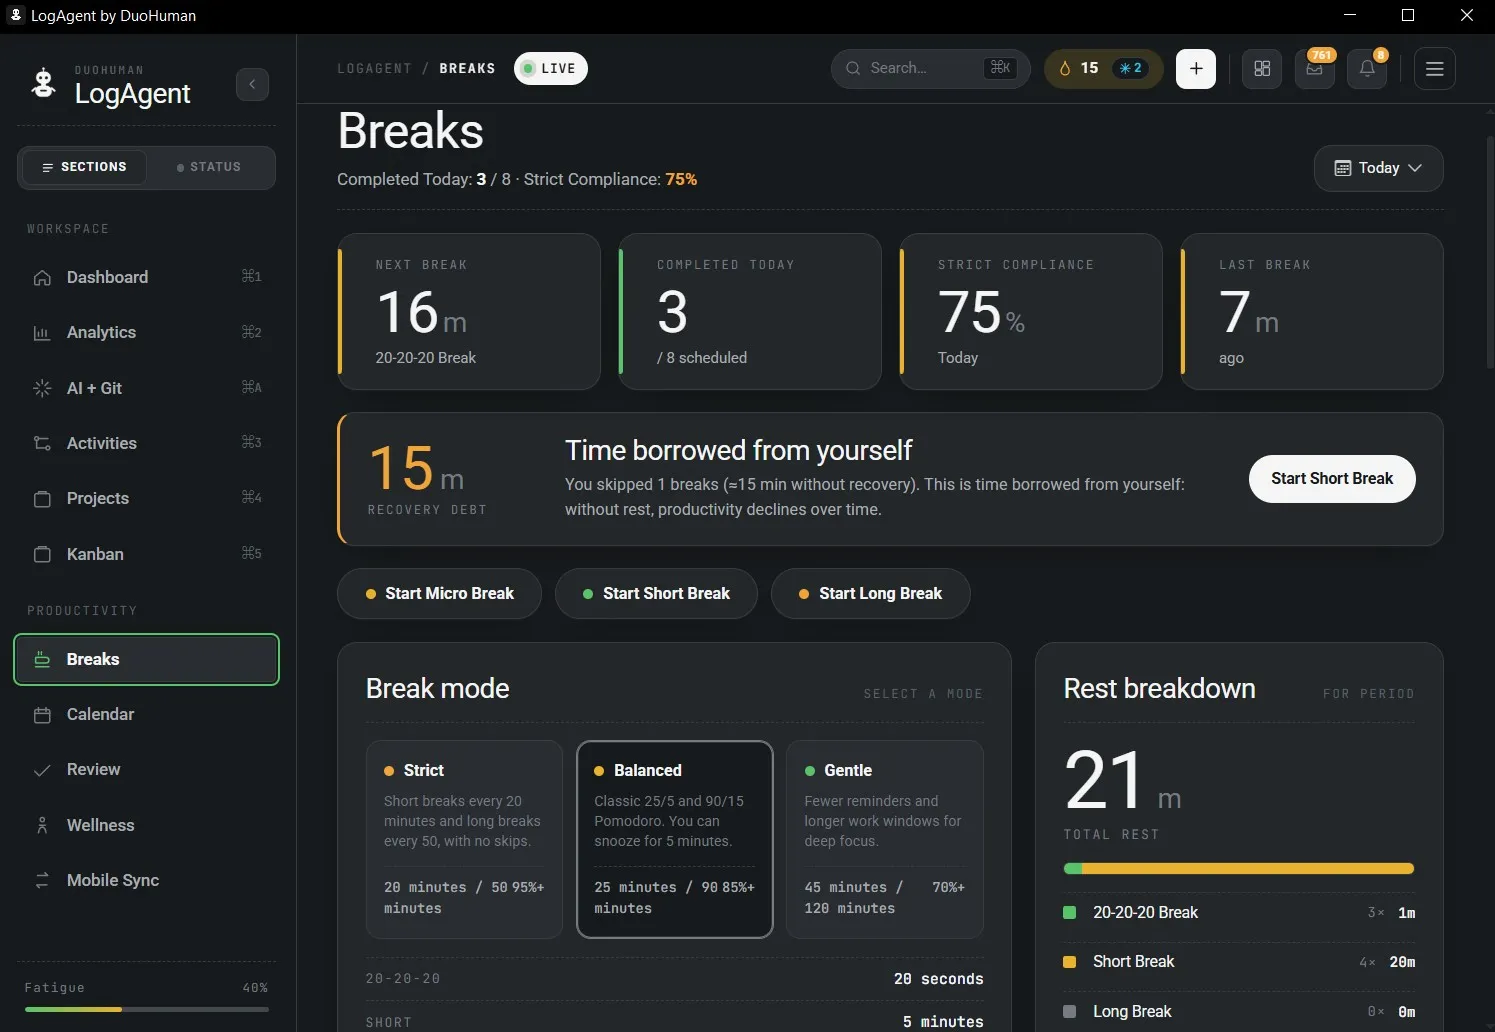Open the AI + Git sparkle icon
The width and height of the screenshot is (1495, 1032).
42,388
